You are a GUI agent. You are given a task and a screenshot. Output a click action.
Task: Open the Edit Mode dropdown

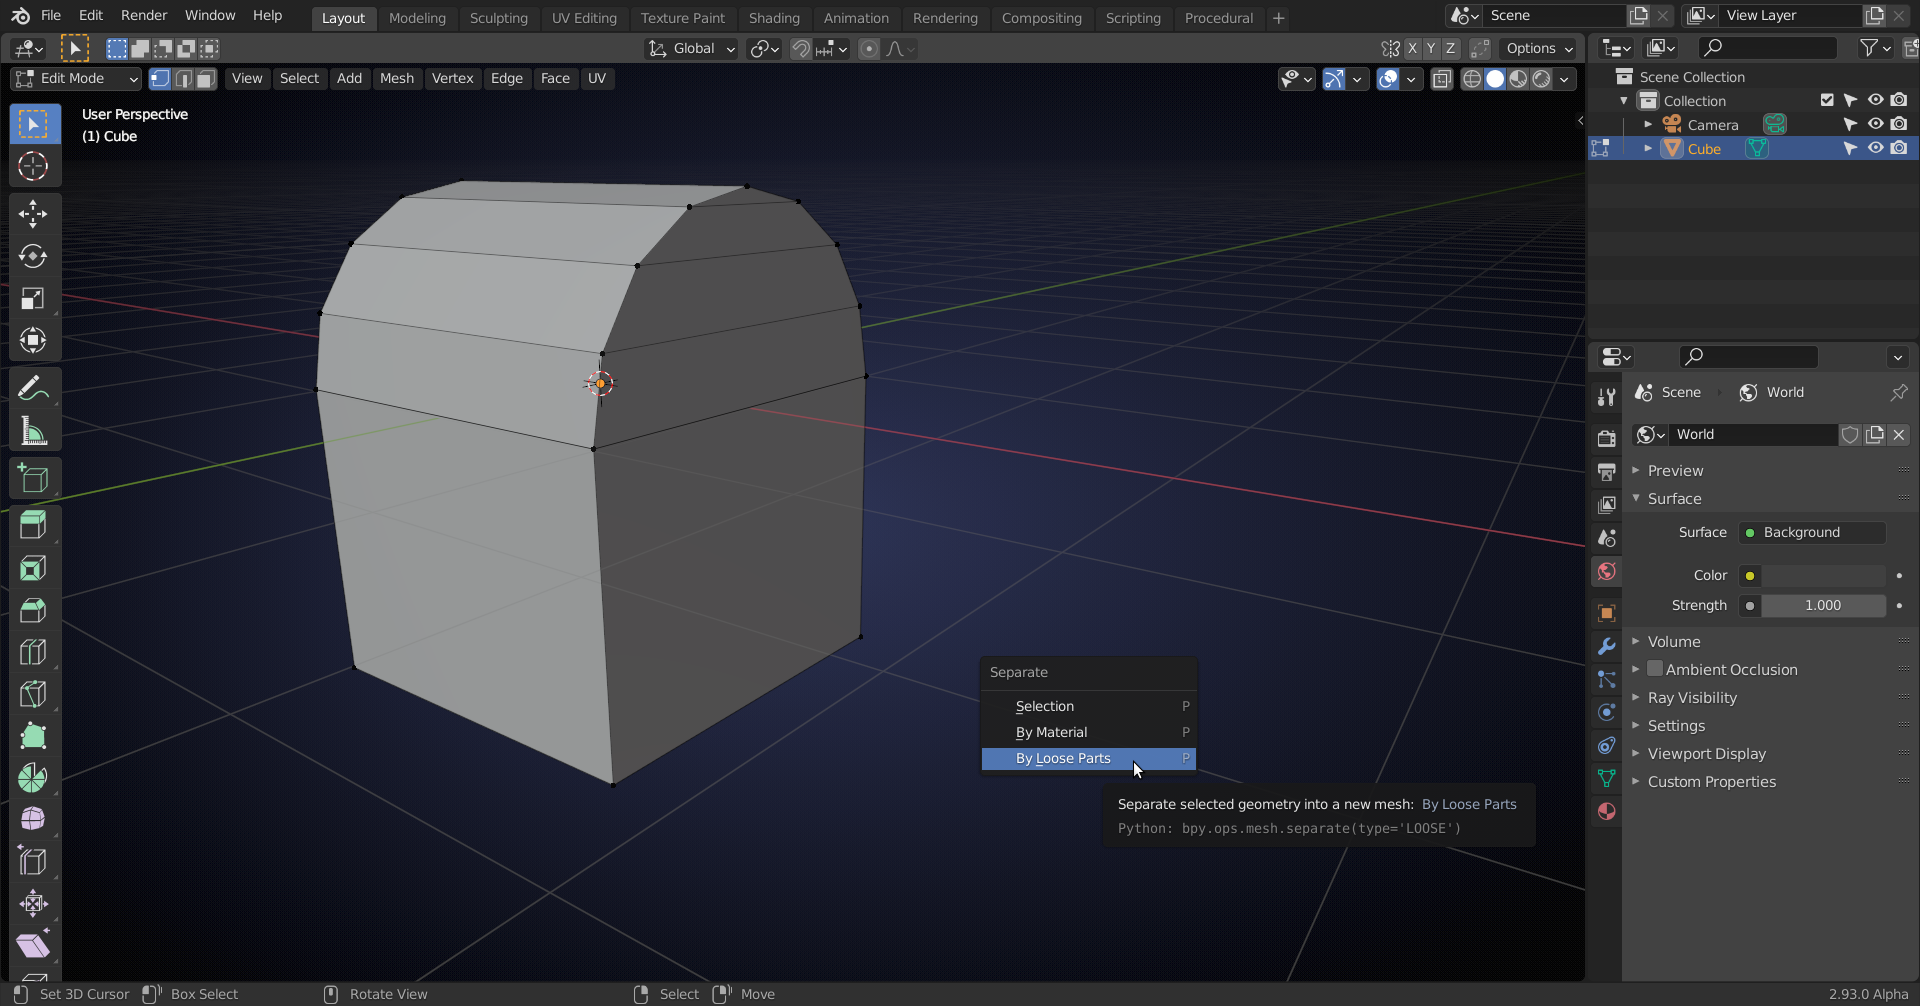point(76,78)
